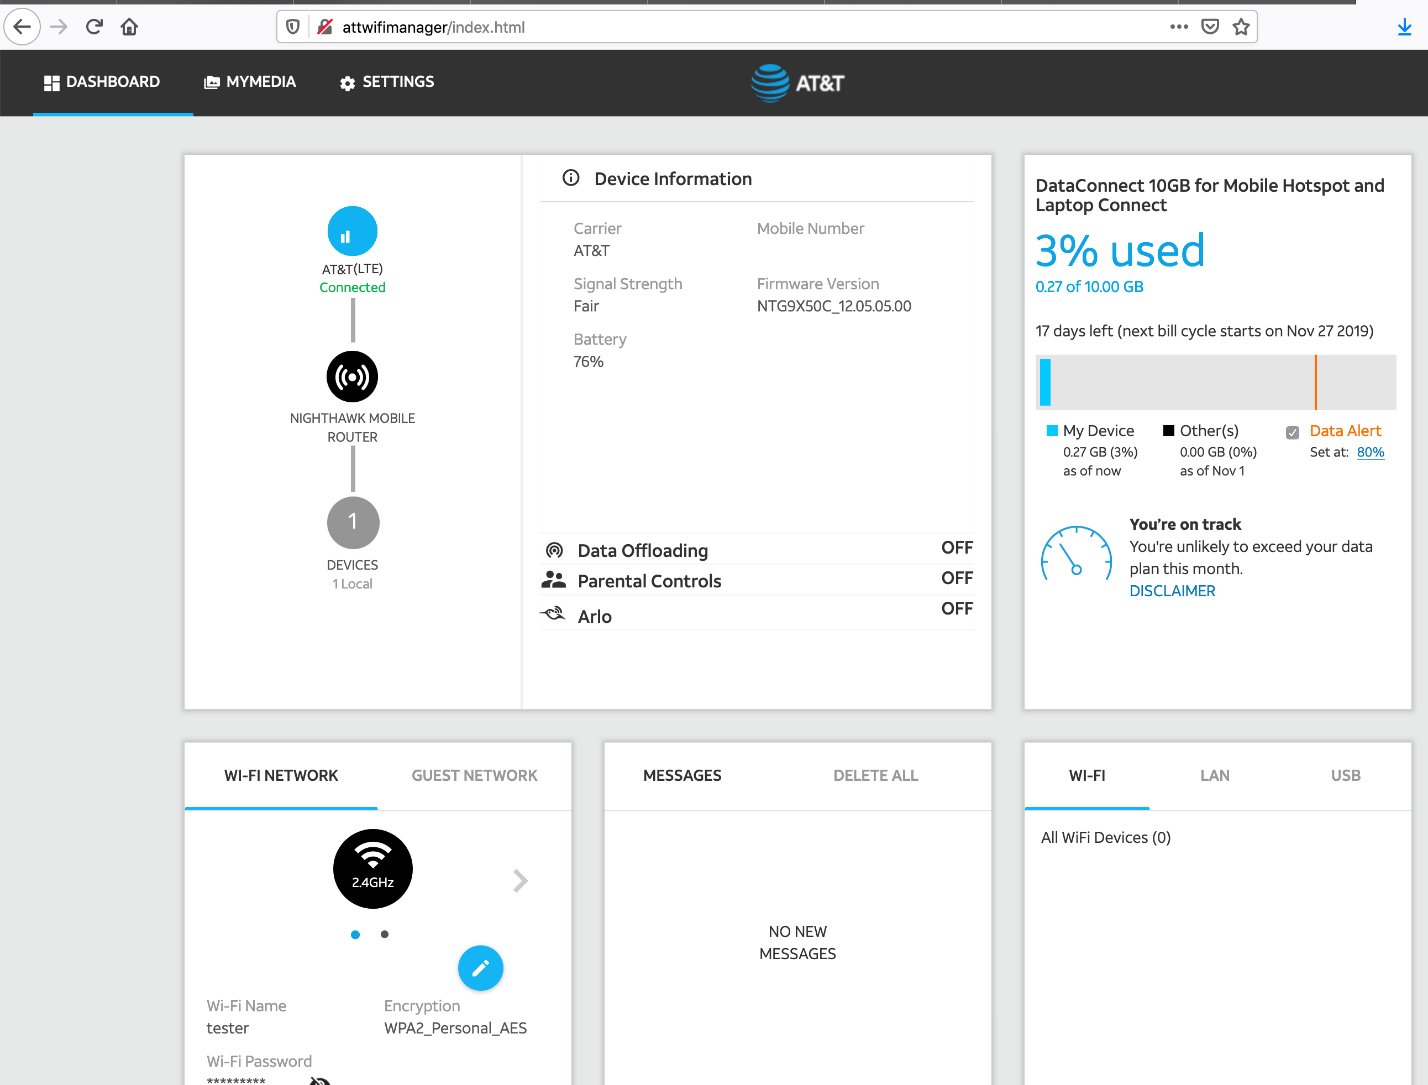Click the '0.27 of 10.00 GB' text
The width and height of the screenshot is (1428, 1085).
pyautogui.click(x=1089, y=287)
